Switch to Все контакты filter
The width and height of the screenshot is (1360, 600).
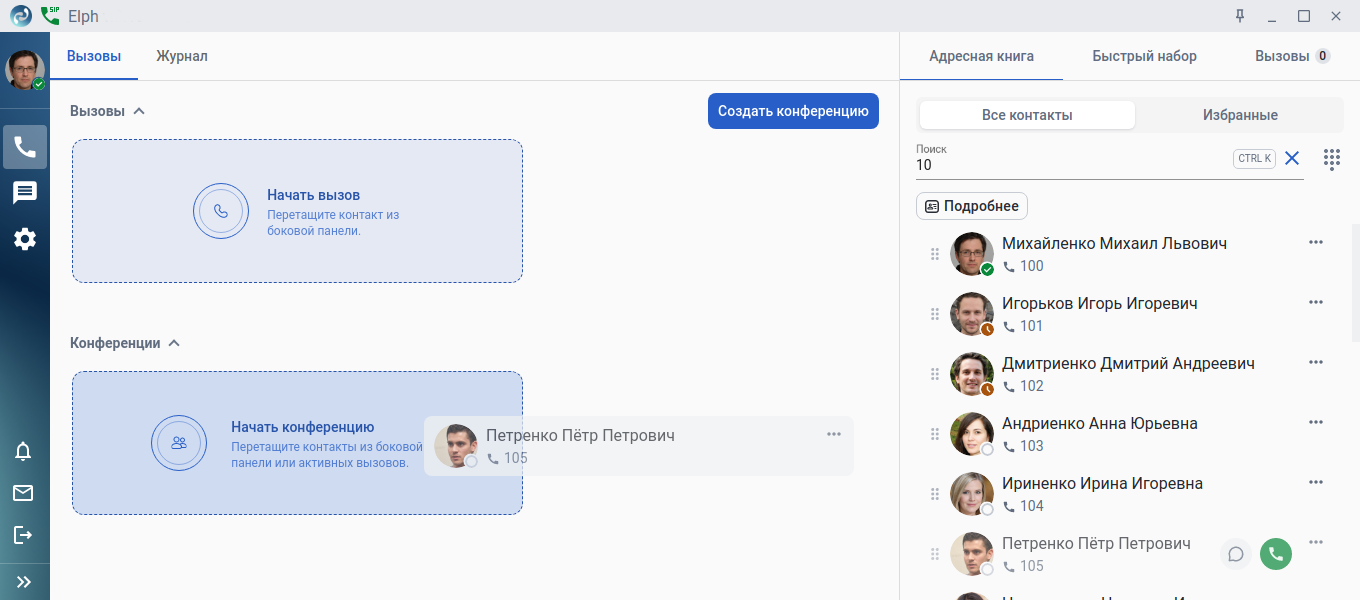(x=1027, y=115)
